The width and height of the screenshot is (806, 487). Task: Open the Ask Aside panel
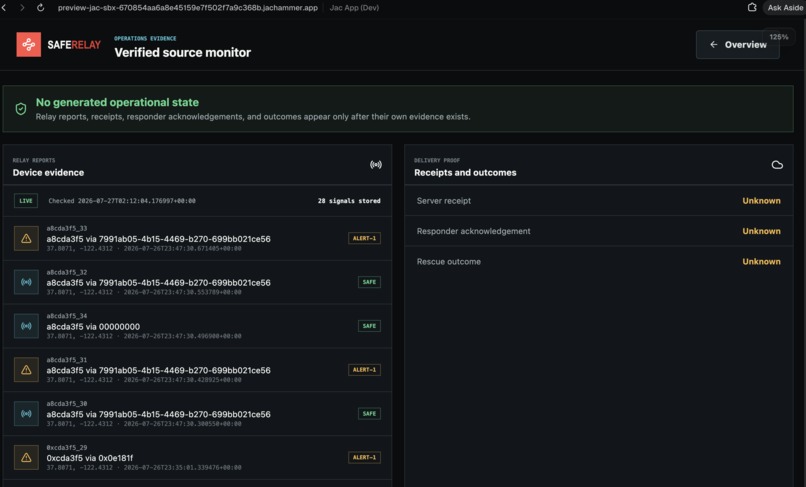tap(784, 7)
